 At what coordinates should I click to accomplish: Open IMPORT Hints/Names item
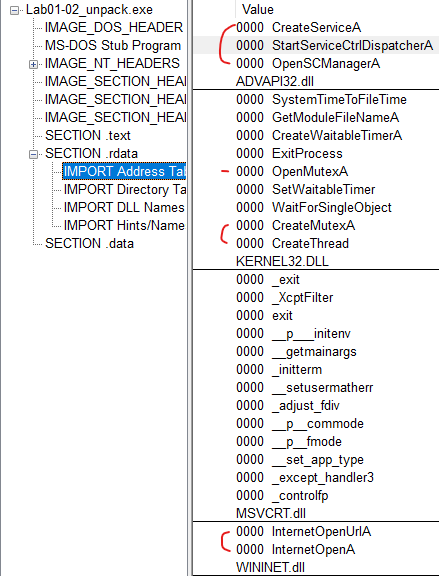[124, 226]
